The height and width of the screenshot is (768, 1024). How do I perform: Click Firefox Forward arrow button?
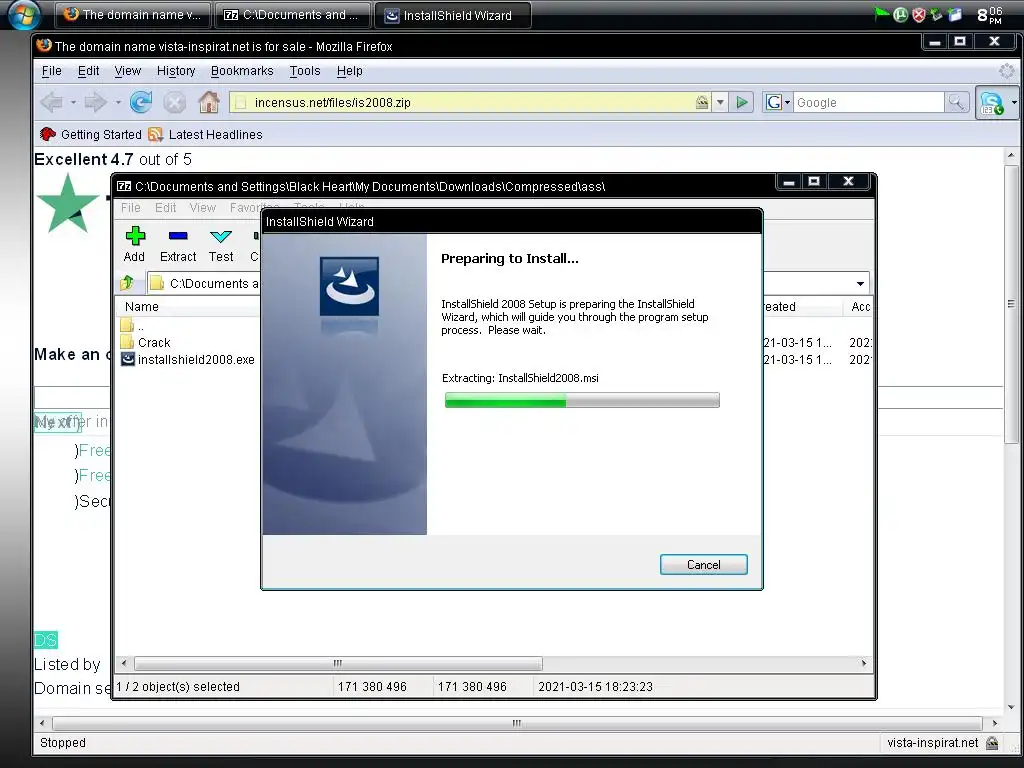[95, 102]
